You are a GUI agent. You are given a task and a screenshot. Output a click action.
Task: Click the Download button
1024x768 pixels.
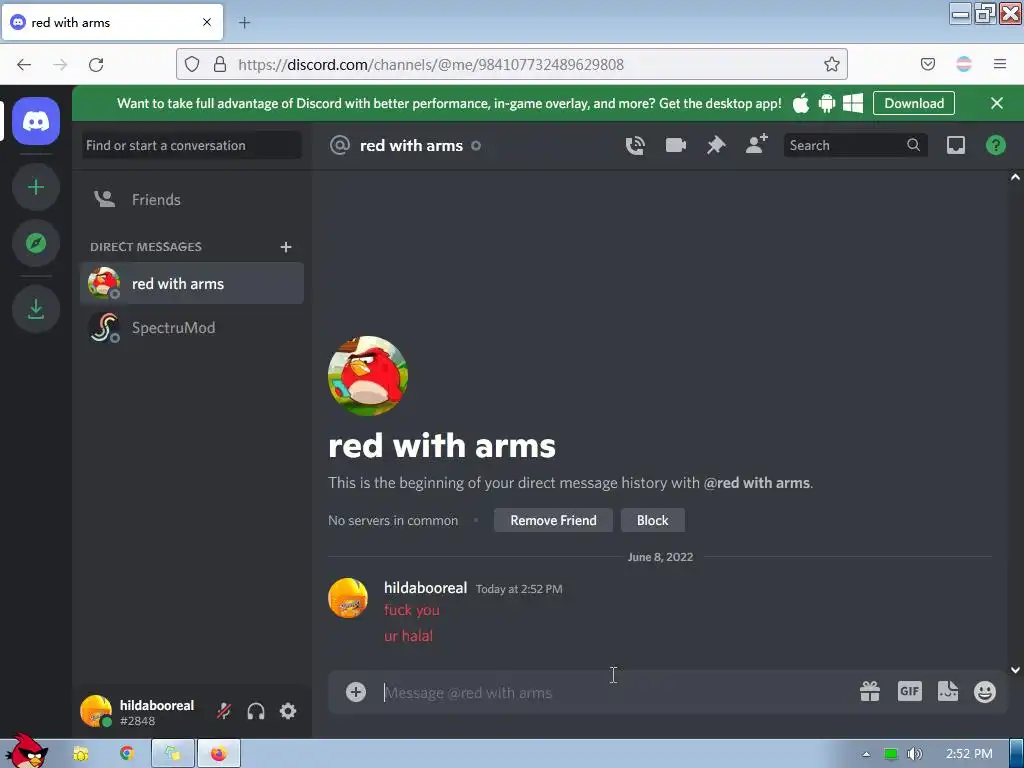tap(914, 103)
